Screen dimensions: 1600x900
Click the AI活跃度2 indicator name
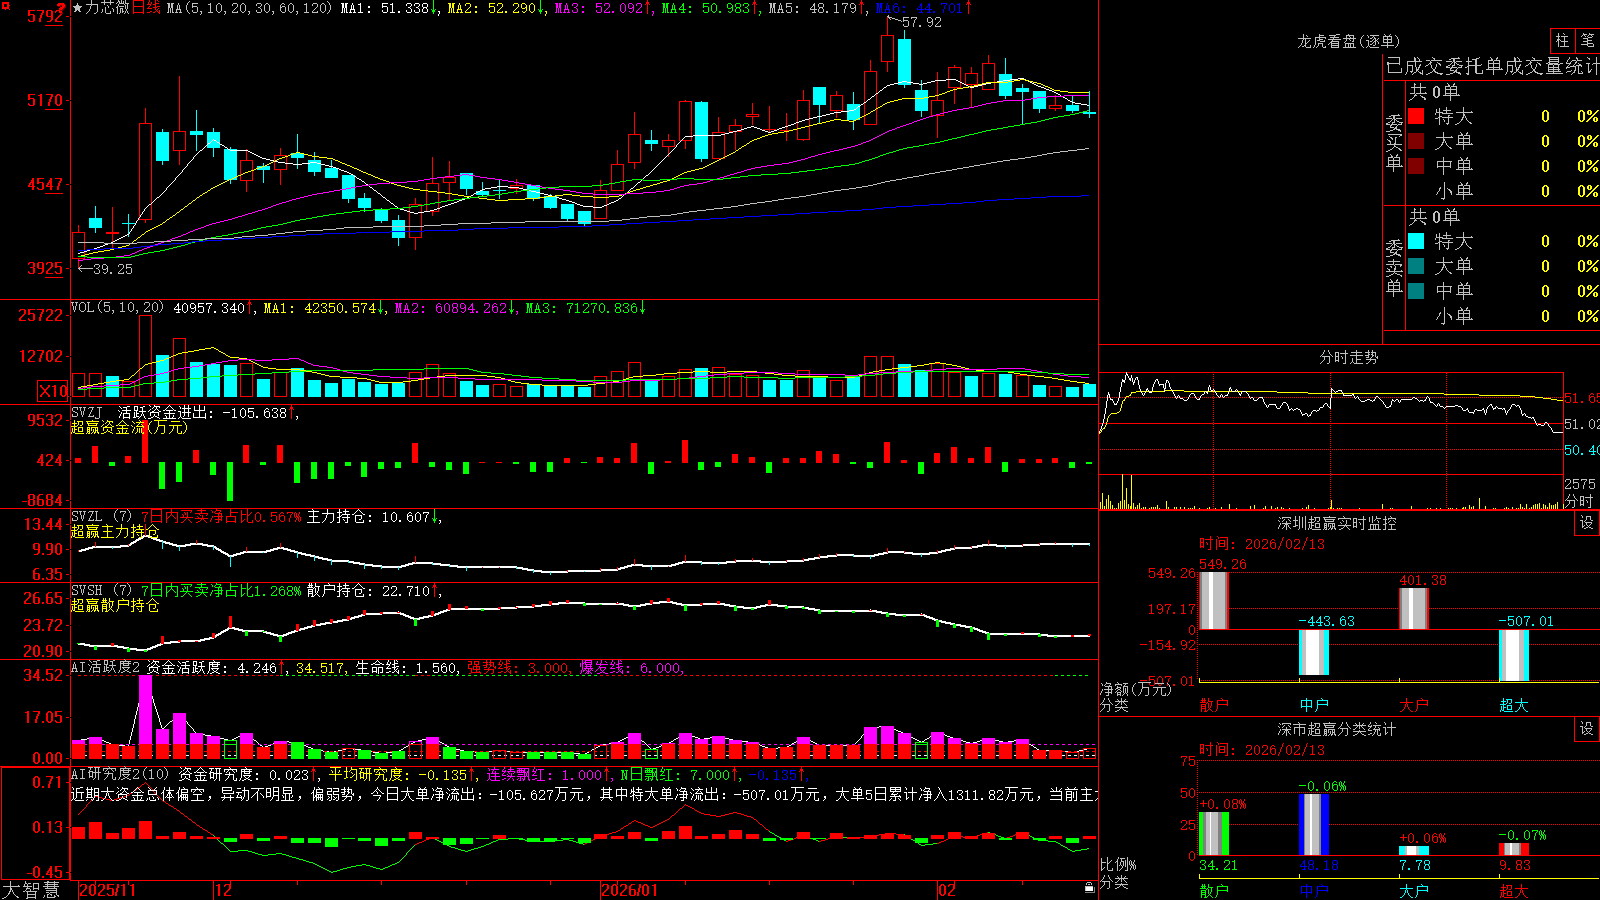pyautogui.click(x=106, y=667)
